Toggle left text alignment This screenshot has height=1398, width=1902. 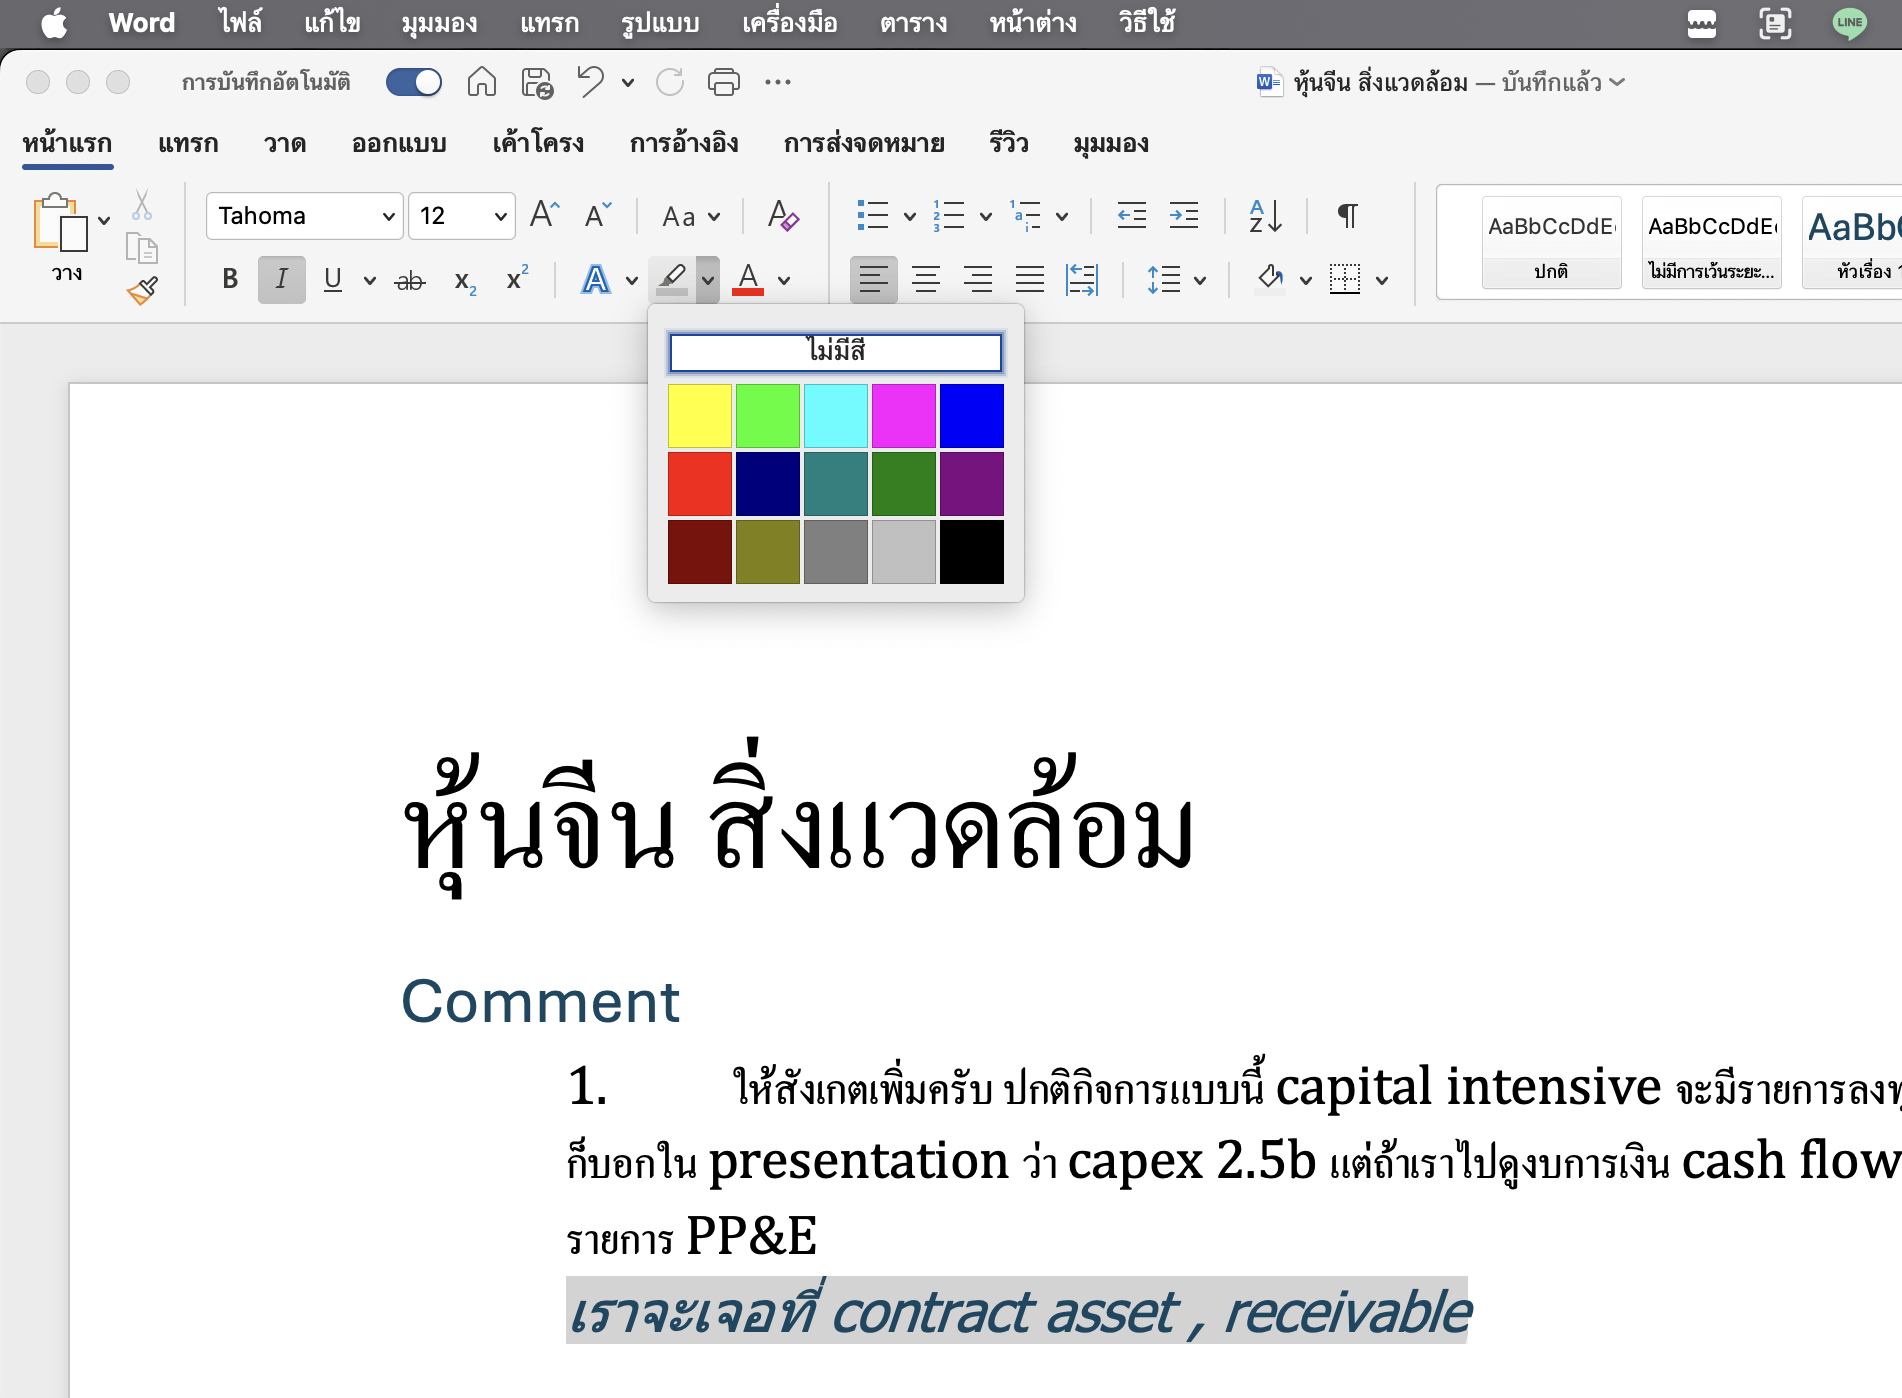pos(874,279)
